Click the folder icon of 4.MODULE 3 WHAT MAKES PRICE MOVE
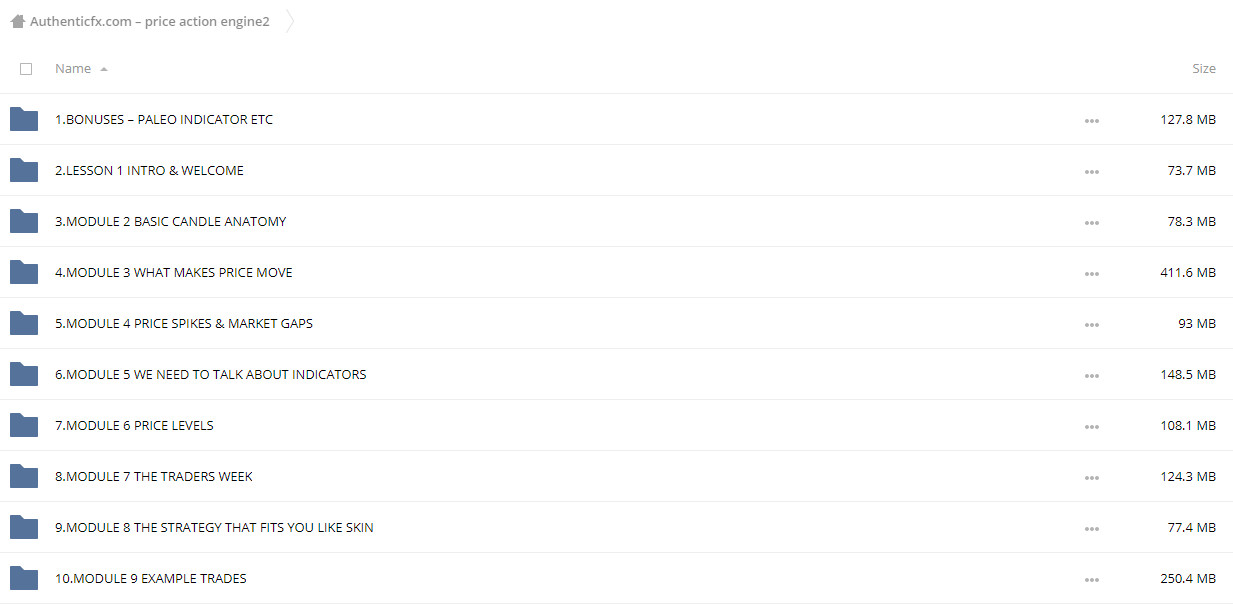 (24, 272)
